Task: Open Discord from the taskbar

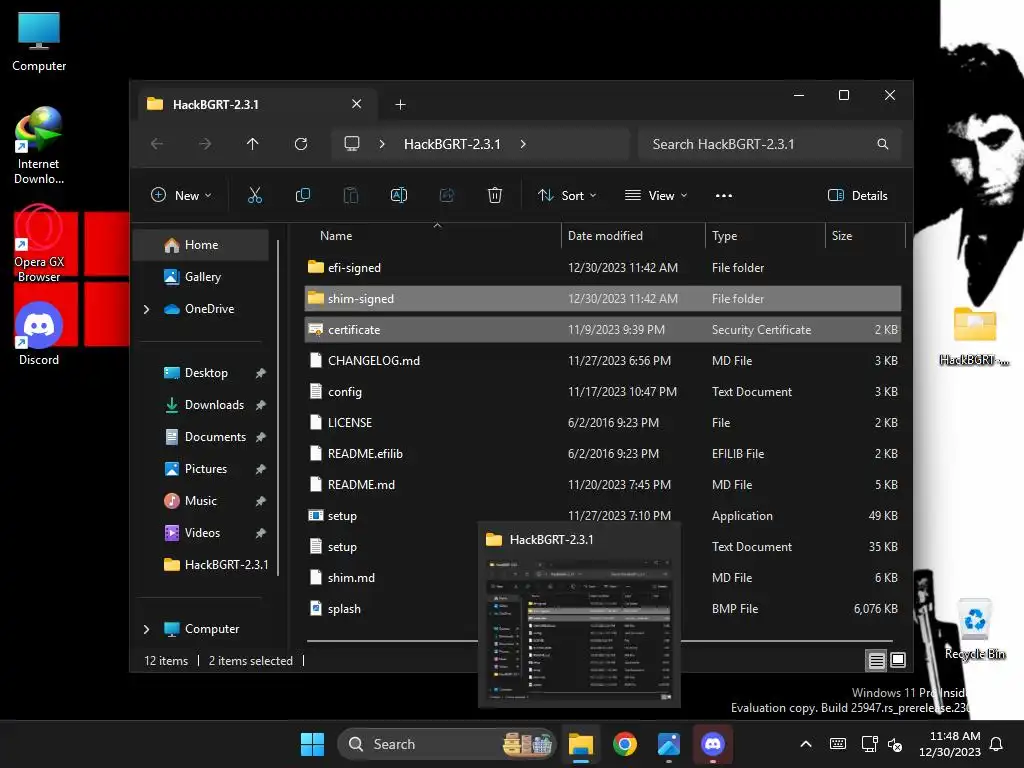Action: point(712,744)
